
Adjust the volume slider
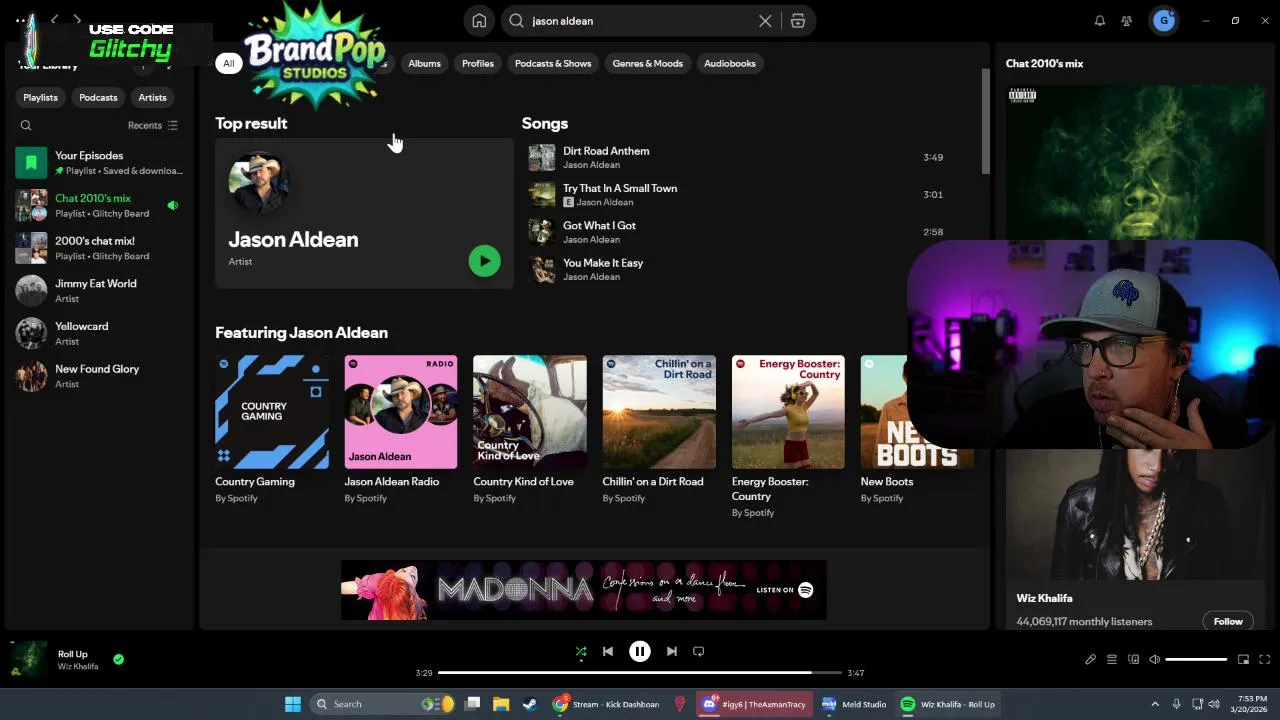click(x=1196, y=660)
